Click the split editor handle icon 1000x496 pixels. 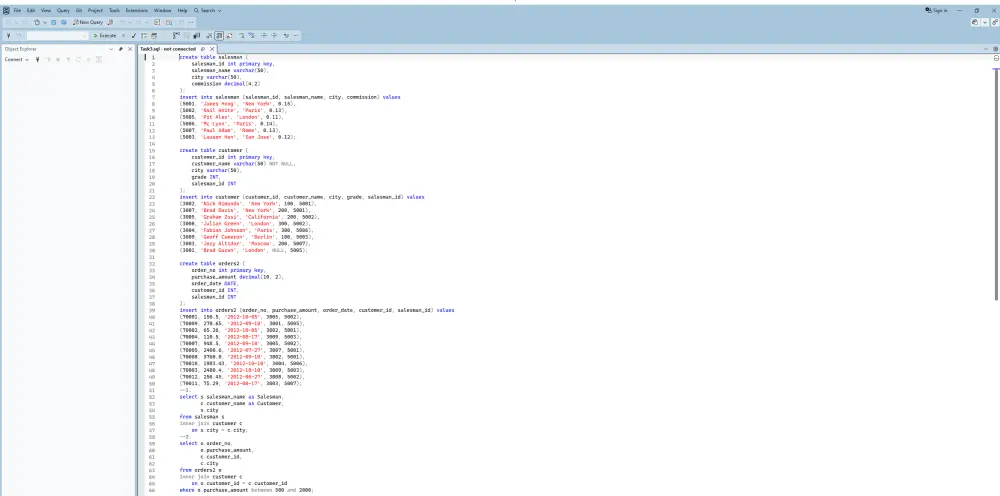[x=996, y=58]
